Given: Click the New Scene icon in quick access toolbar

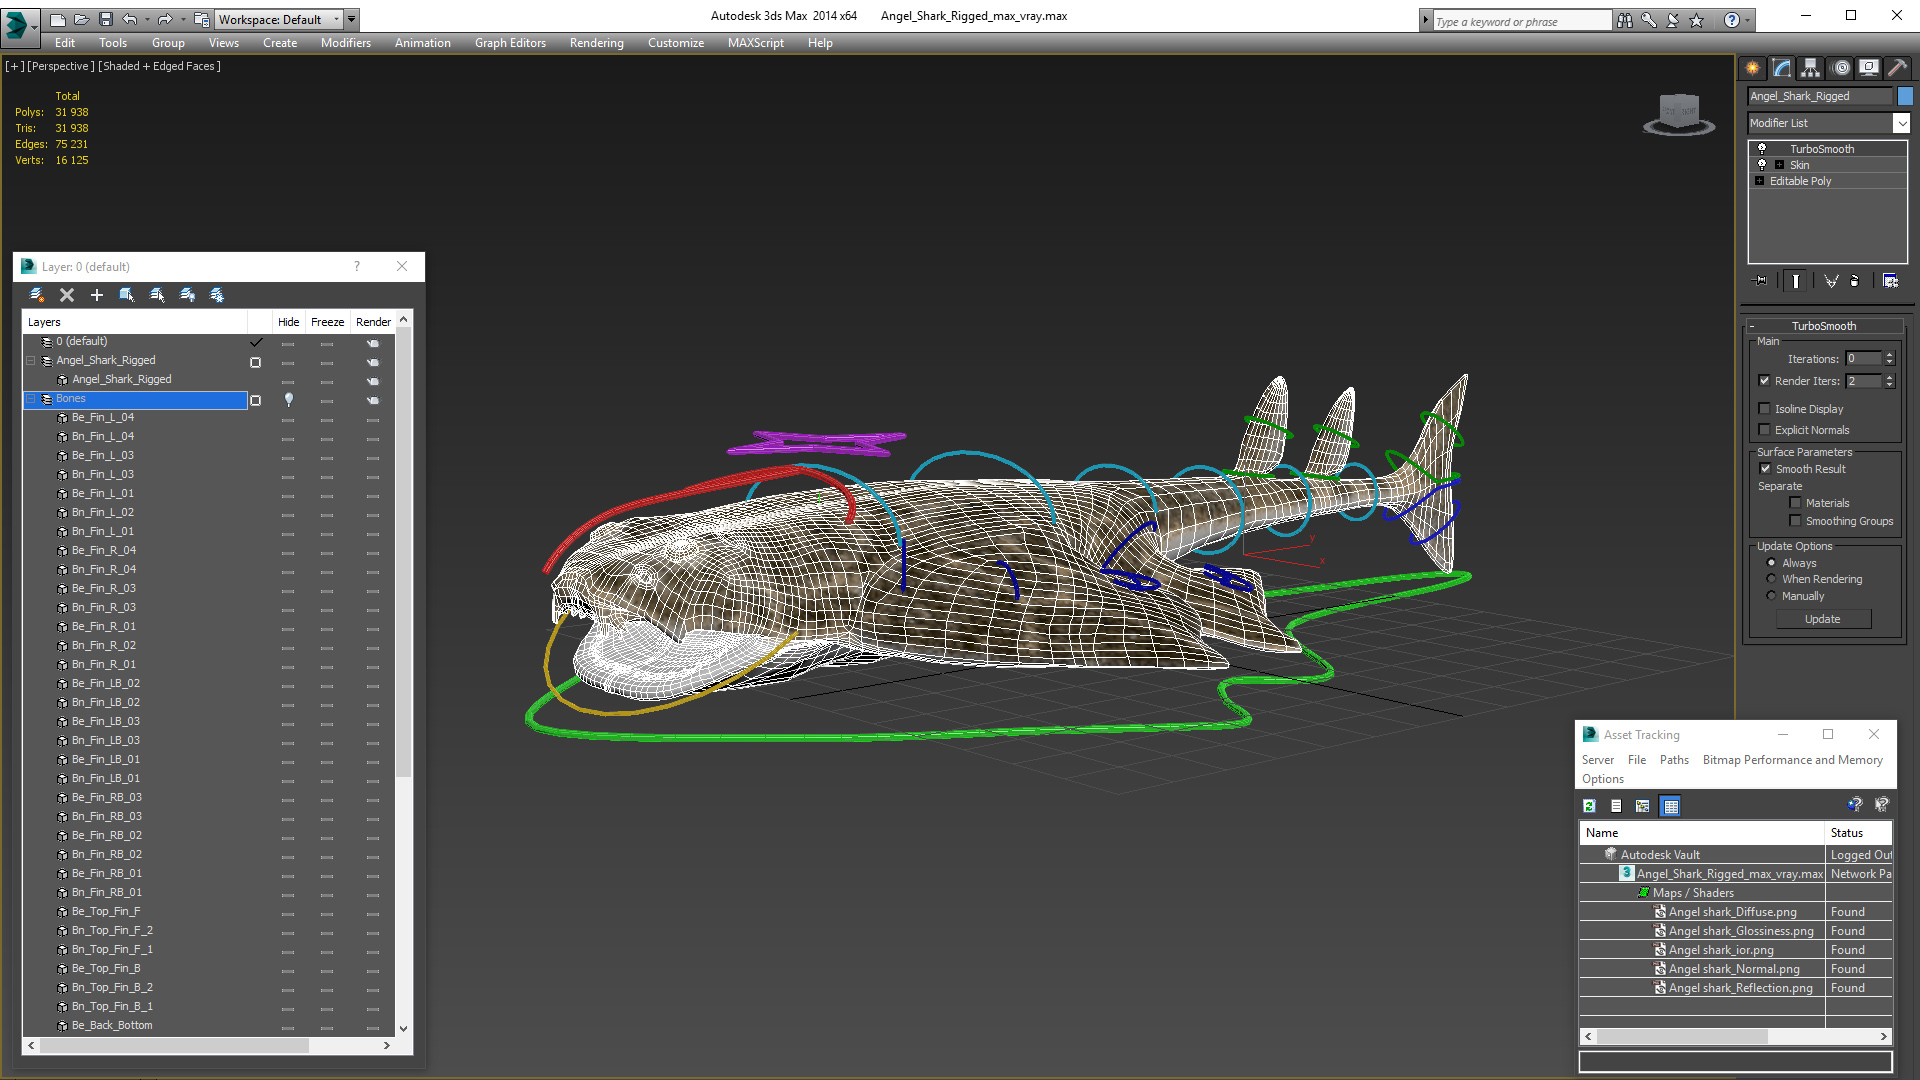Looking at the screenshot, I should click(x=57, y=19).
